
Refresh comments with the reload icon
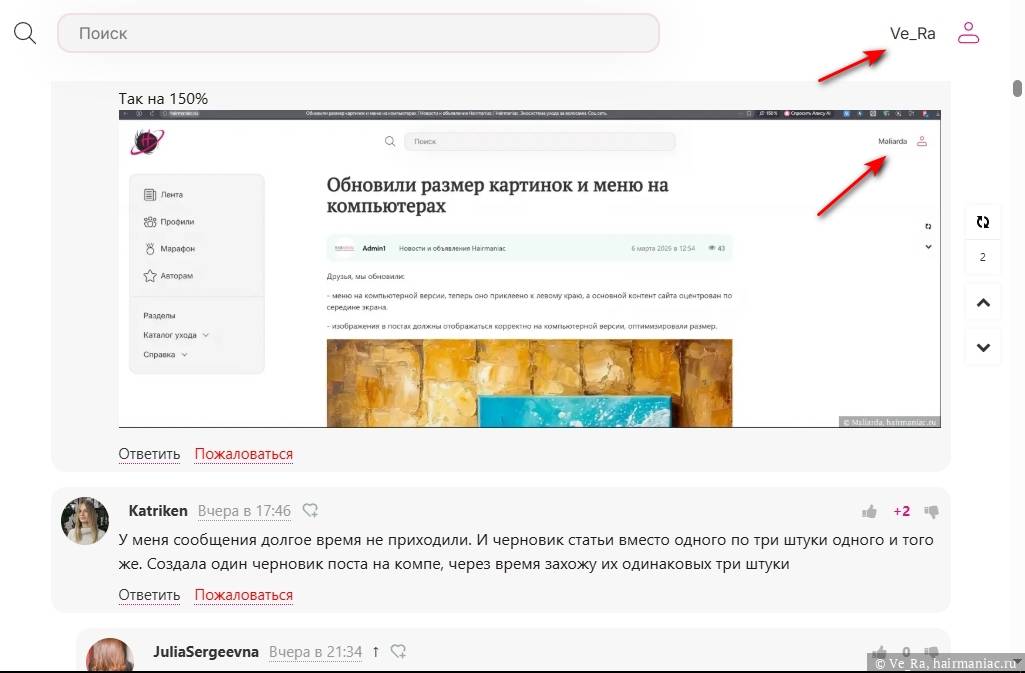click(x=983, y=222)
